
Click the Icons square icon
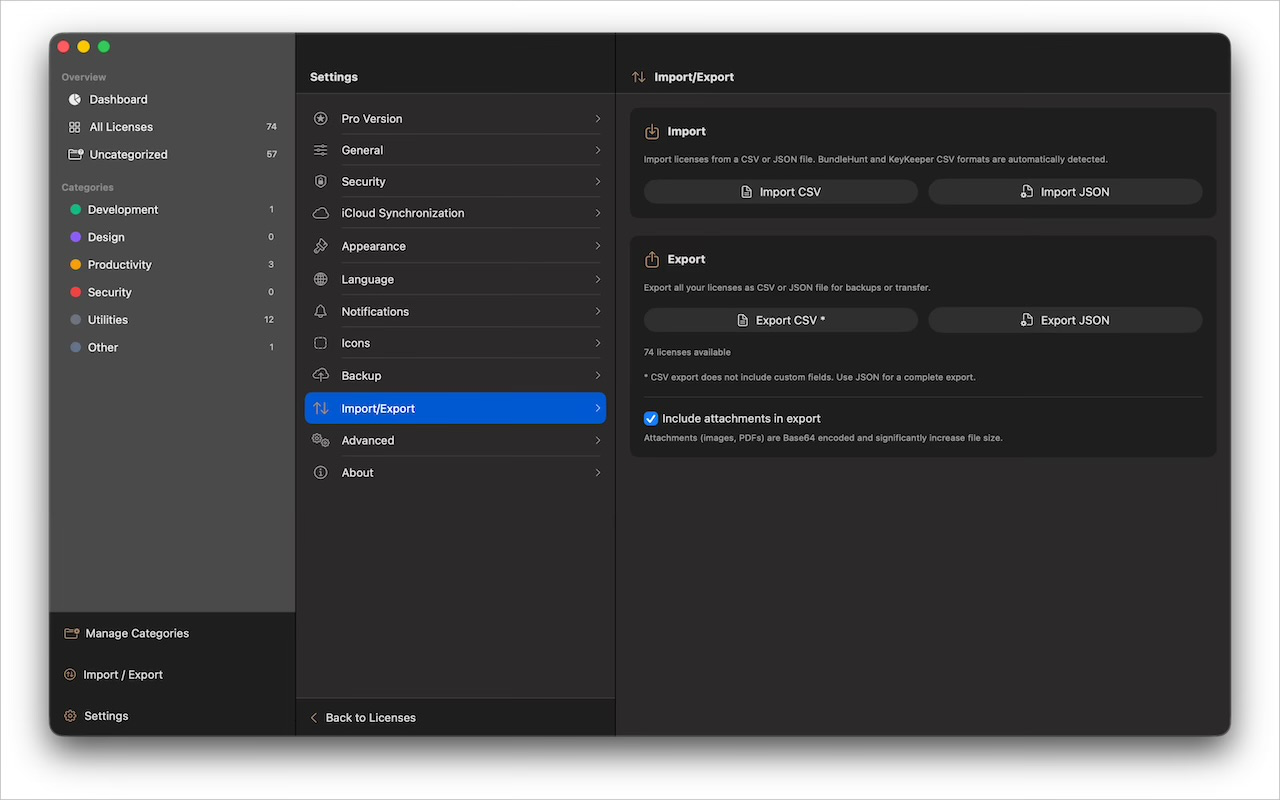[320, 343]
